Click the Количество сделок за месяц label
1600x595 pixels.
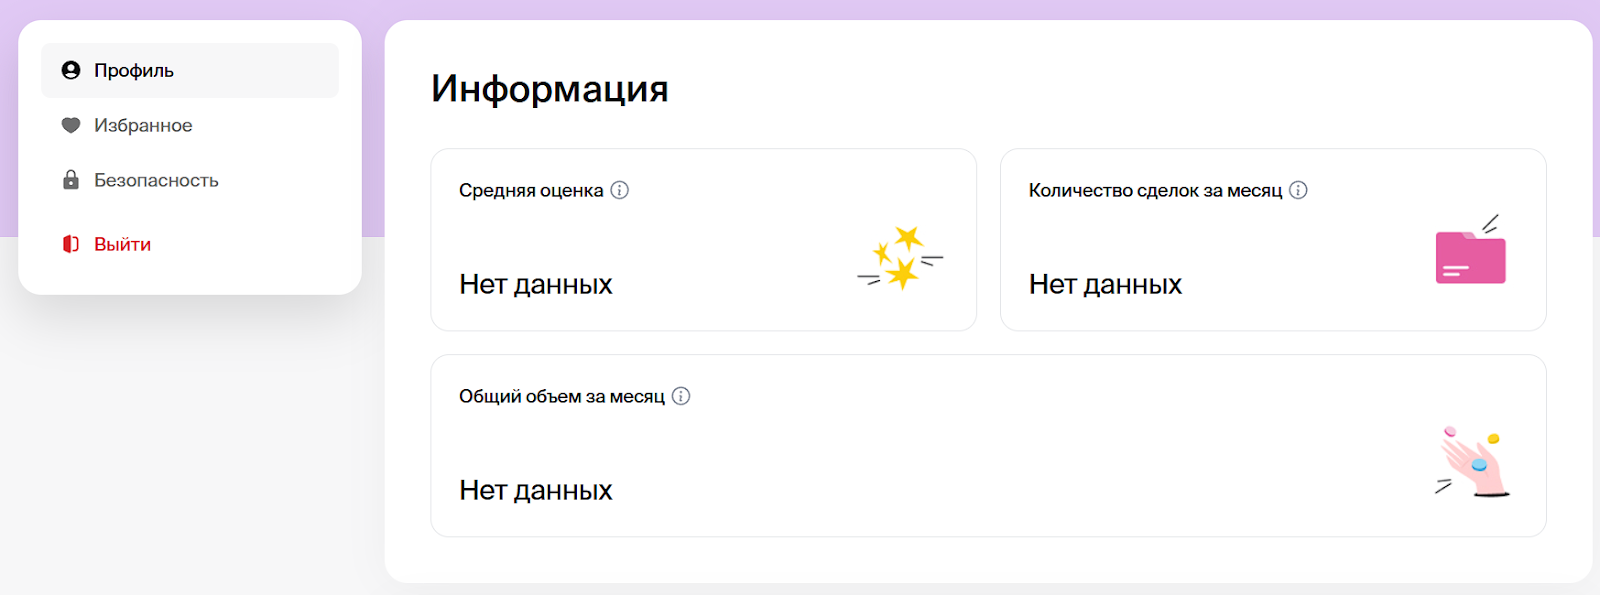click(x=1155, y=190)
